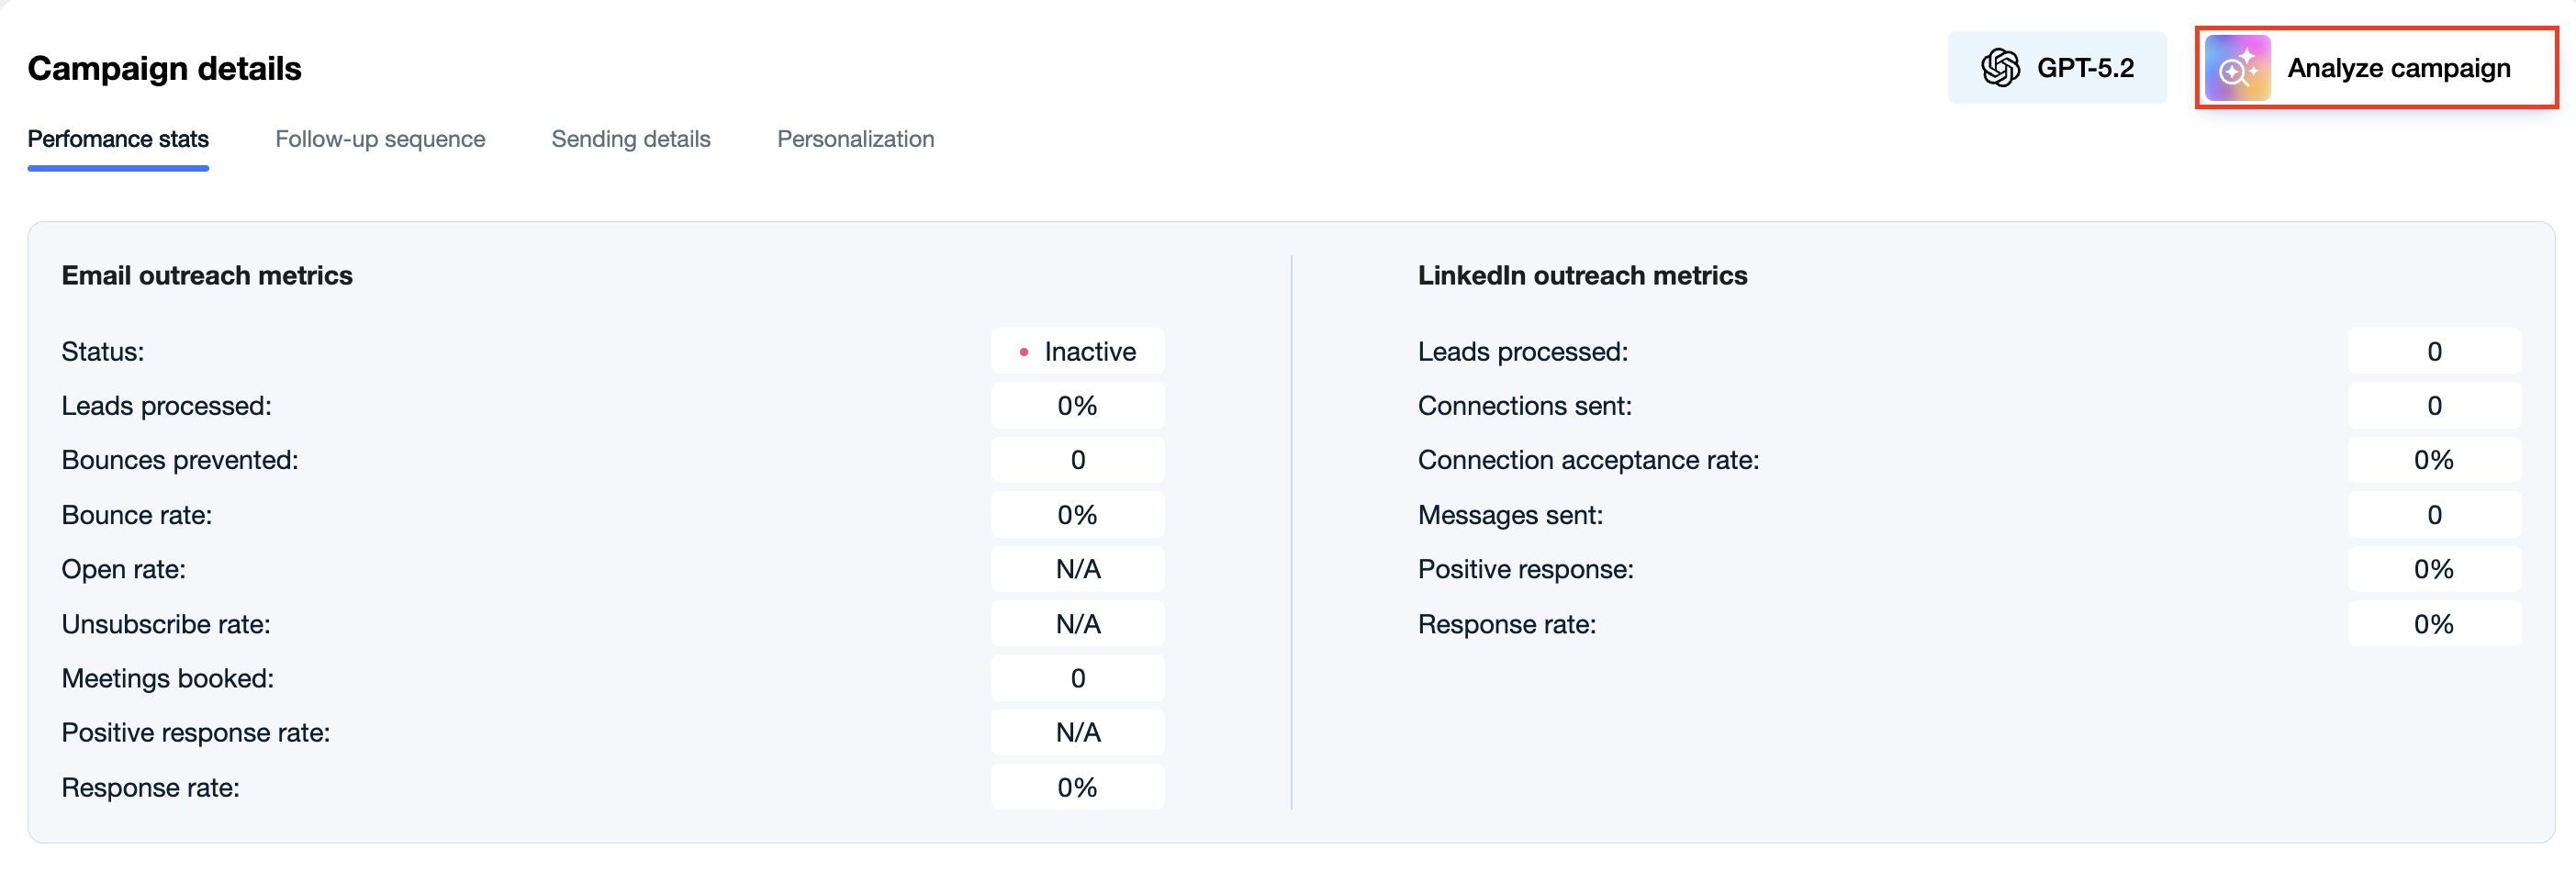
Task: Select the Personalization tab
Action: pyautogui.click(x=856, y=139)
